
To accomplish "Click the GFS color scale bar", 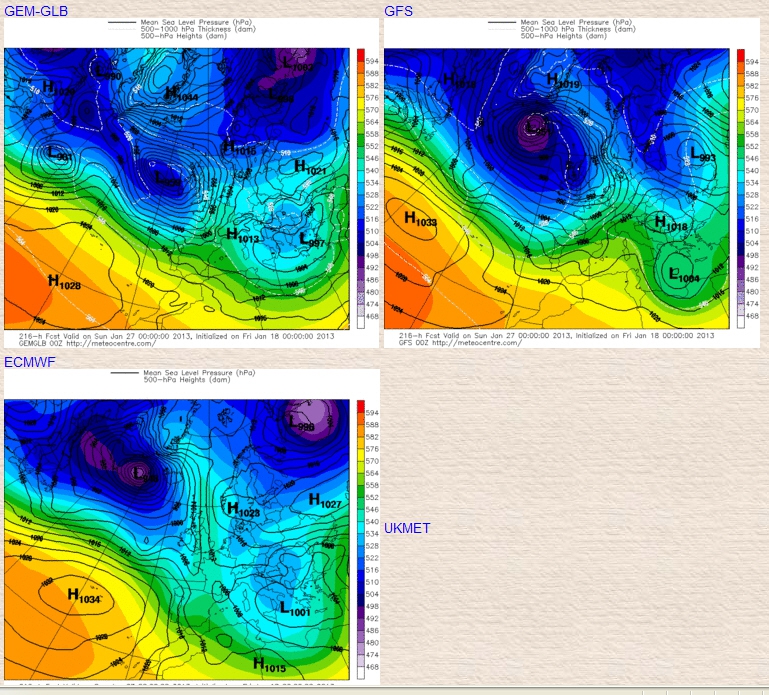I will click(x=741, y=189).
